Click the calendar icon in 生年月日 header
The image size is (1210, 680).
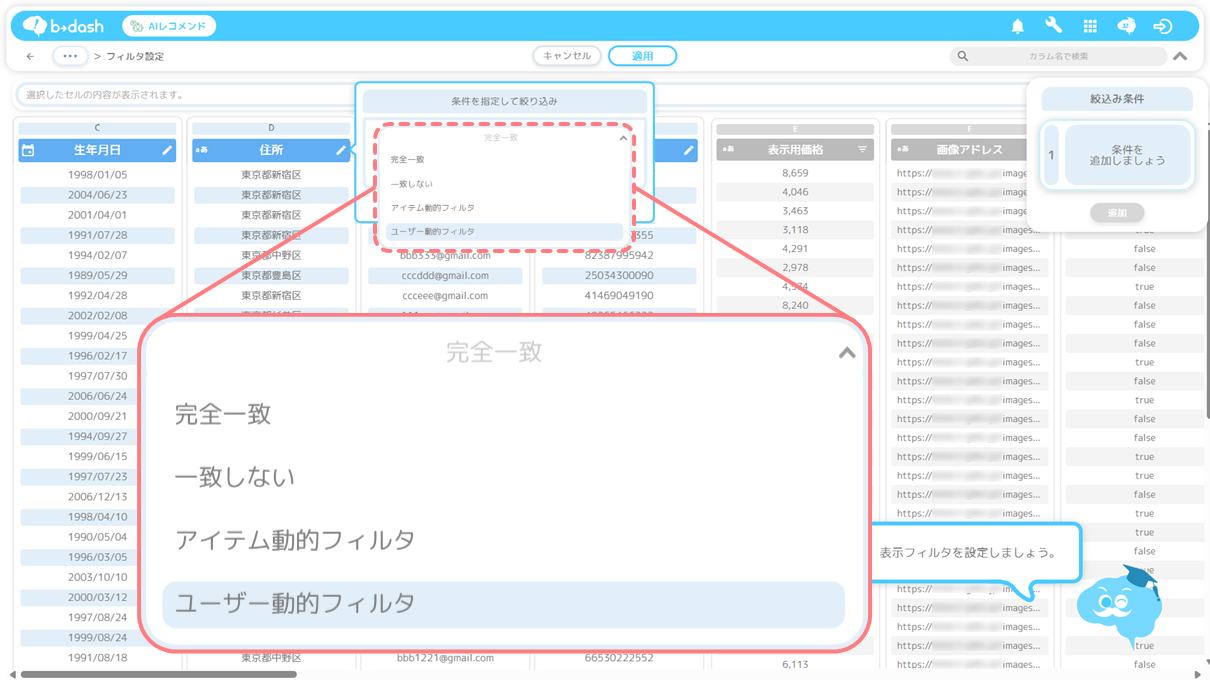[28, 150]
